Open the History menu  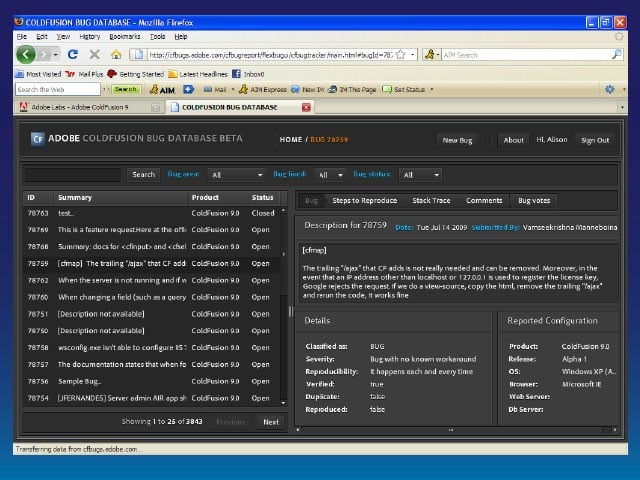point(89,37)
